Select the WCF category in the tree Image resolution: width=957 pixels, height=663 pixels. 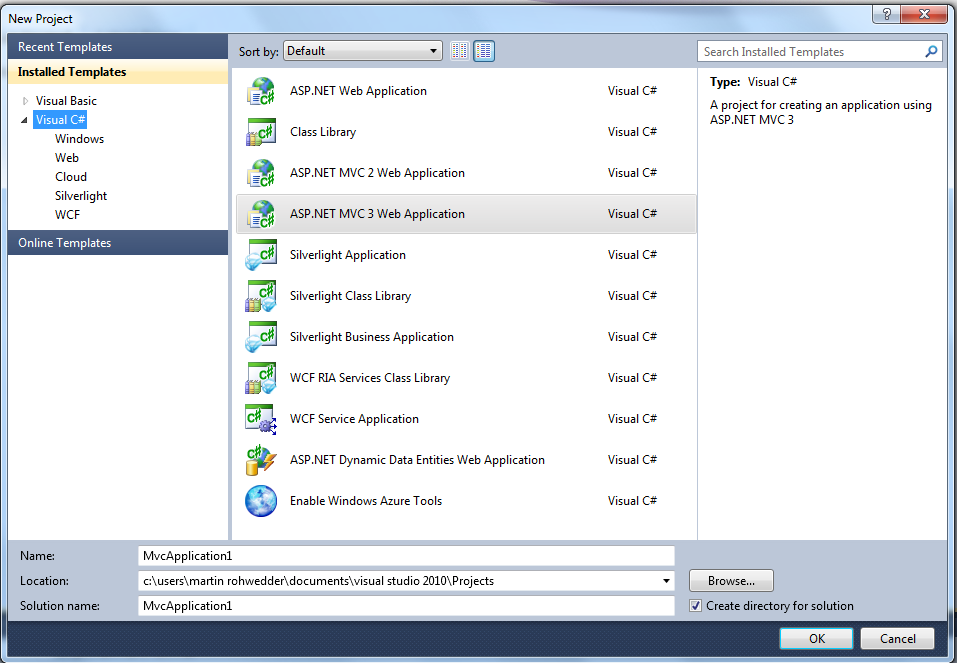(67, 215)
